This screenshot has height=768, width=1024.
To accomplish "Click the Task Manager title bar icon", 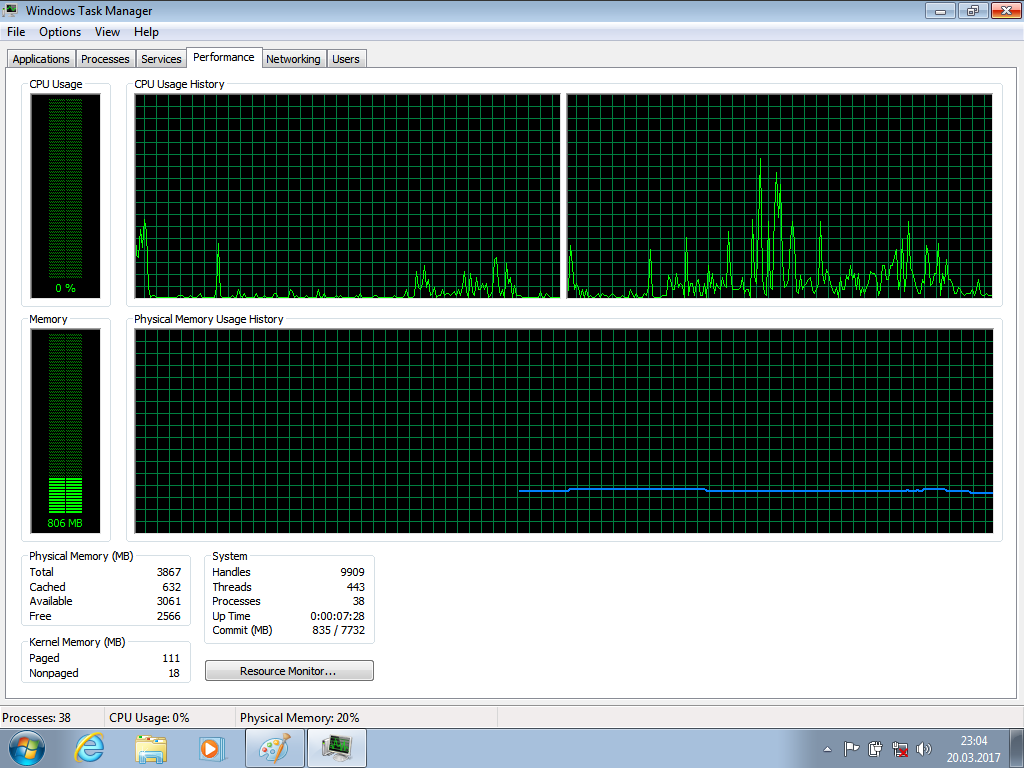I will pyautogui.click(x=10, y=10).
